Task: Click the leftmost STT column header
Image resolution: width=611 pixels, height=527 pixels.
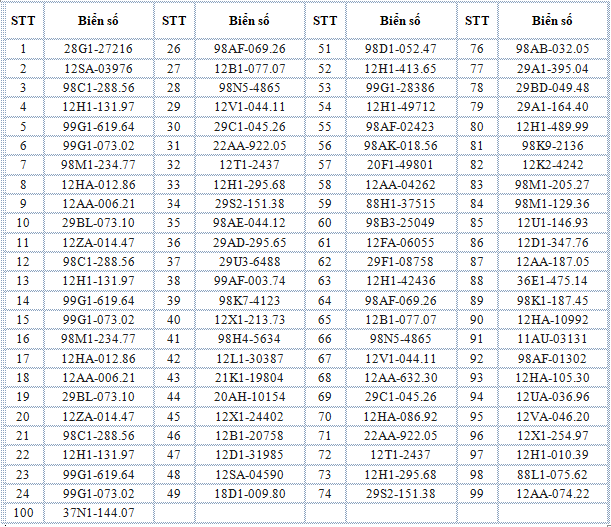Action: [x=23, y=21]
